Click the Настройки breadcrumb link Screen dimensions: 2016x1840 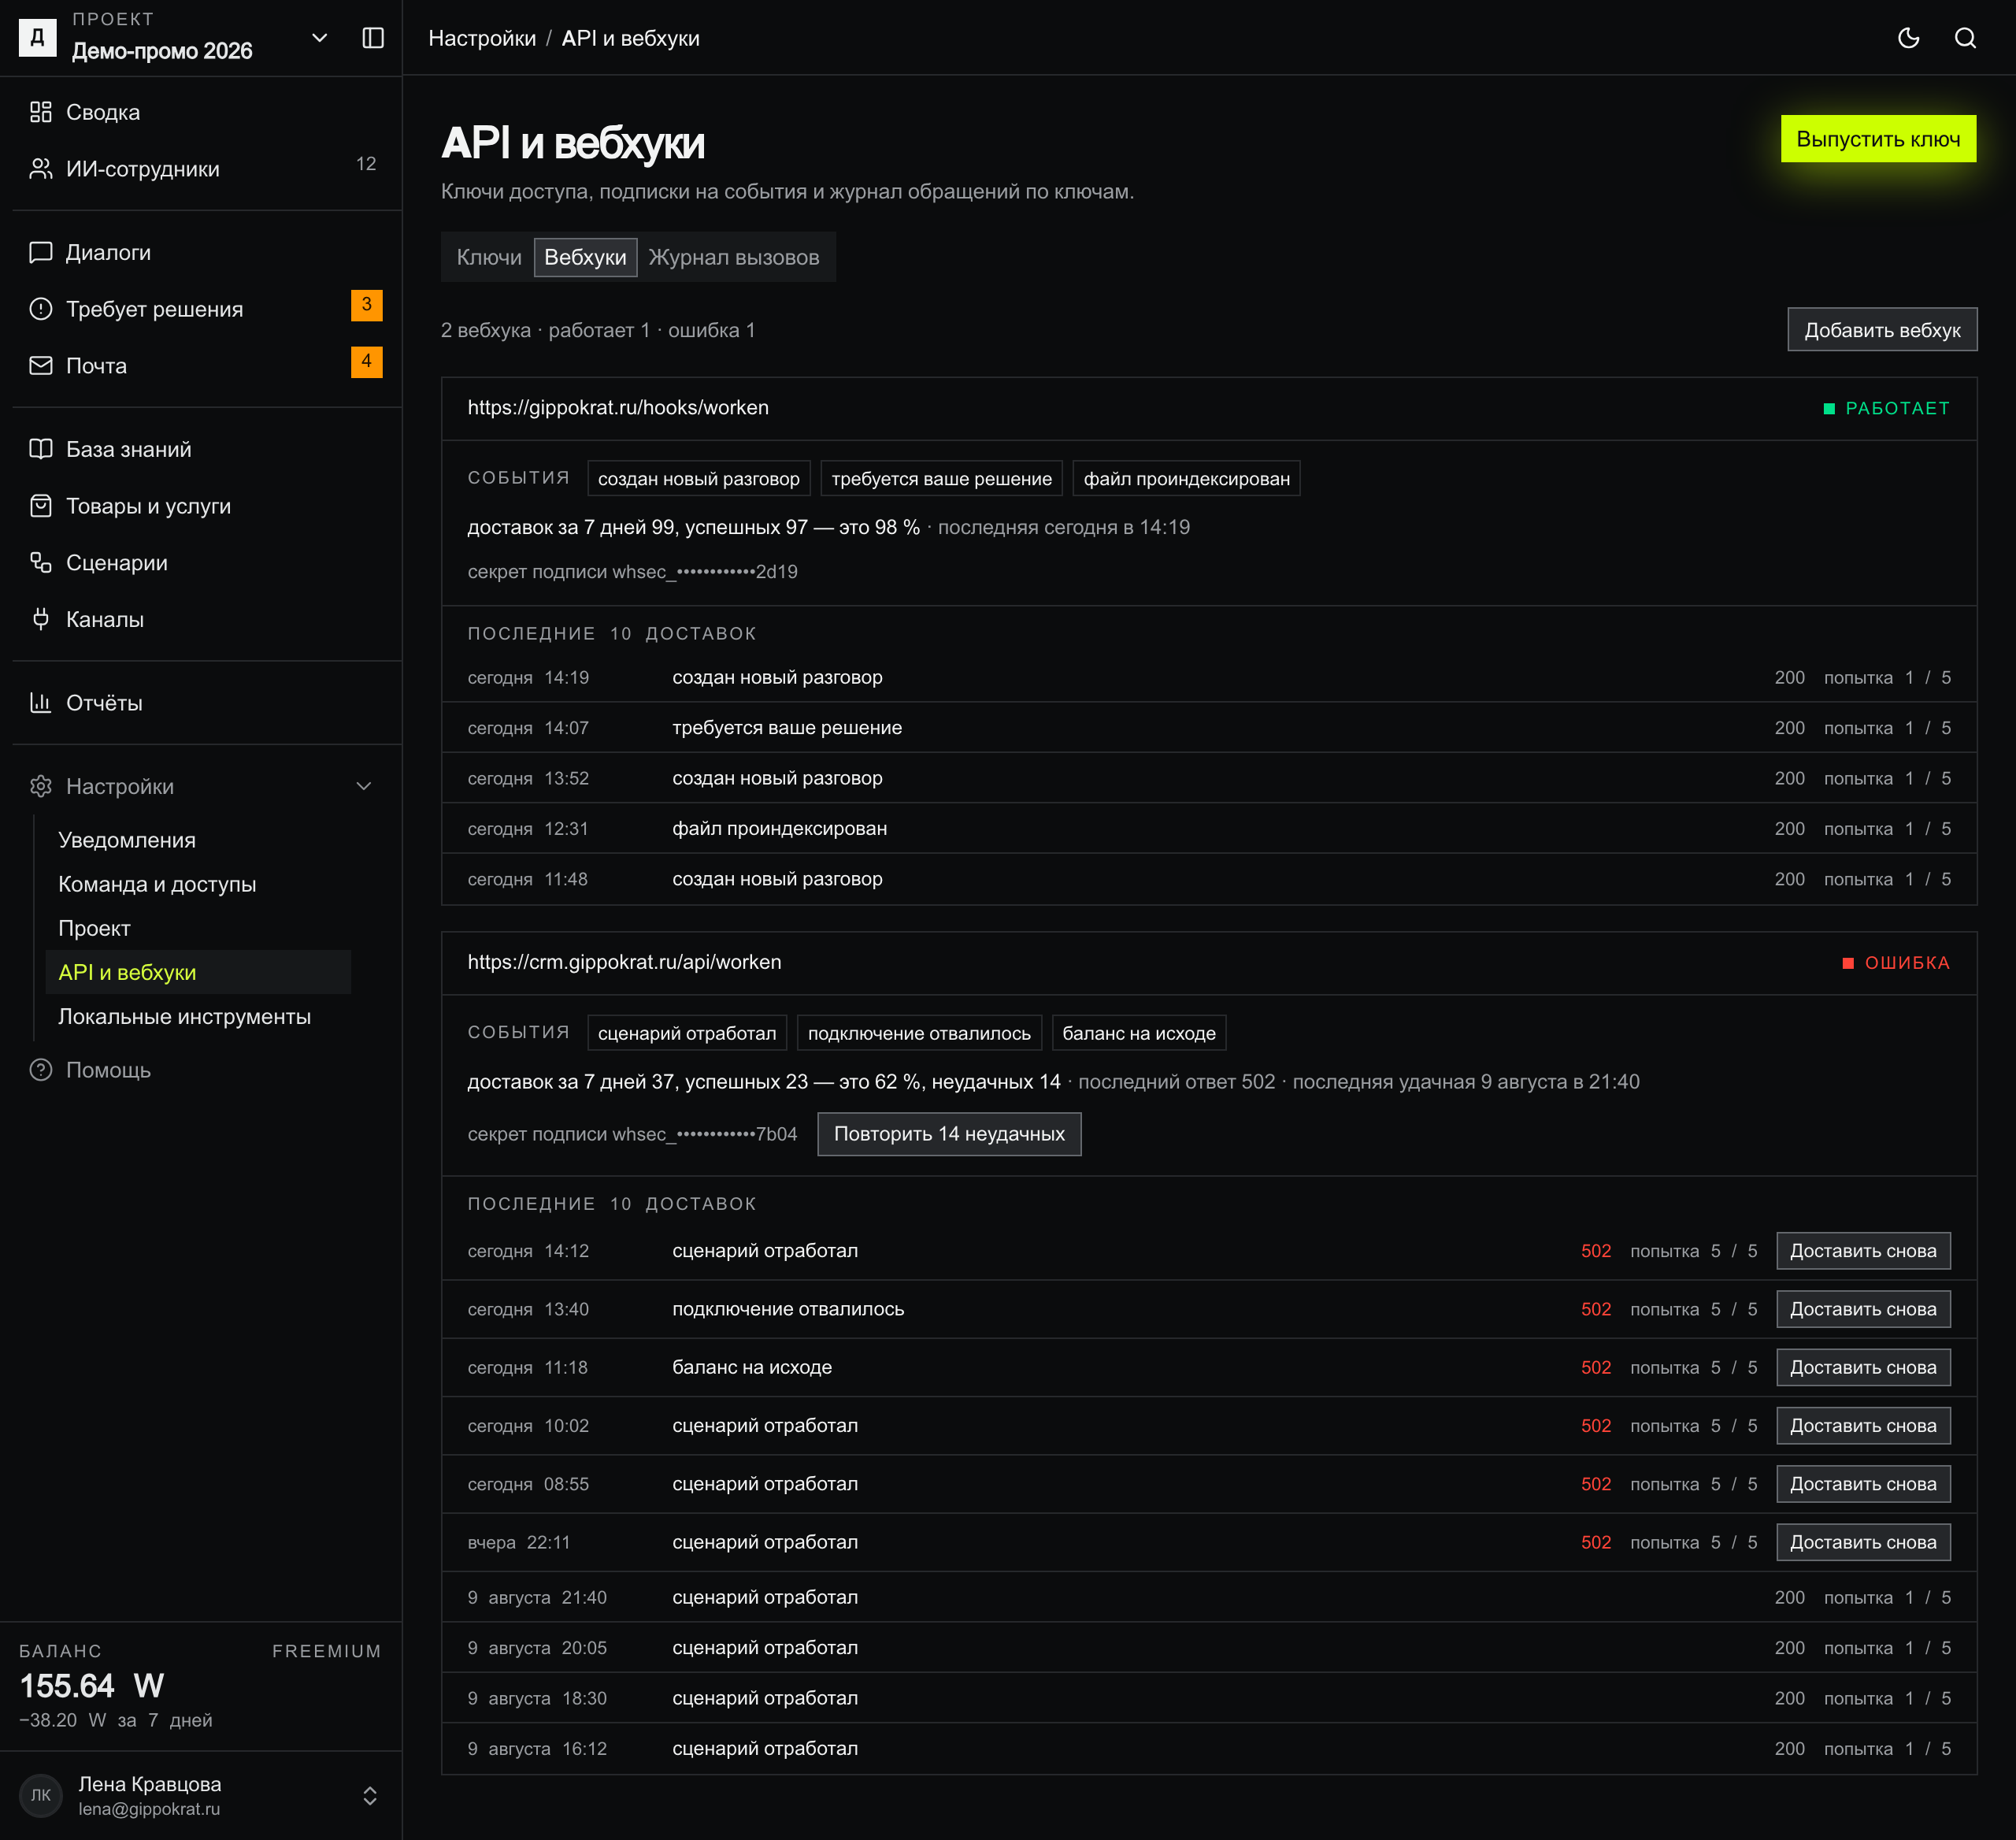(482, 38)
